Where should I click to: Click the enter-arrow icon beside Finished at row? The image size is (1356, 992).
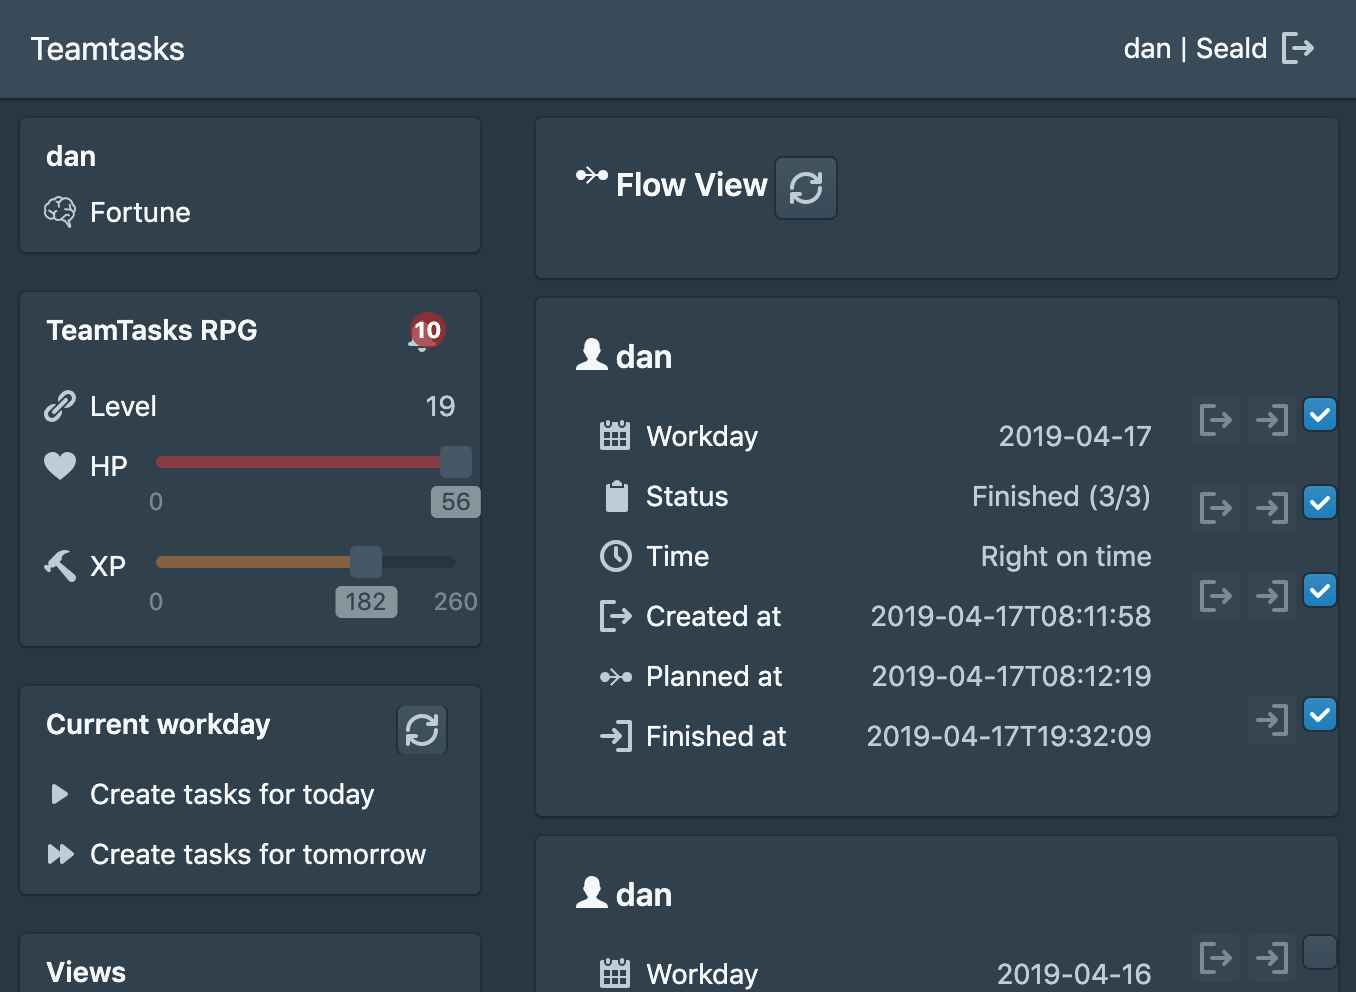[x=1272, y=719]
